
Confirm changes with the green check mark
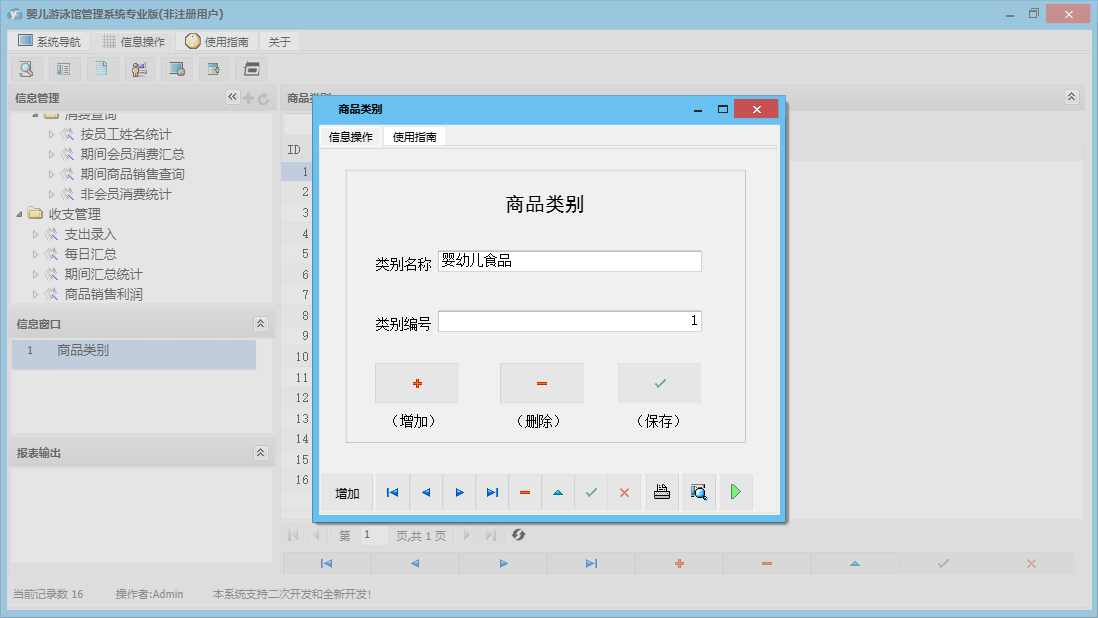(591, 492)
